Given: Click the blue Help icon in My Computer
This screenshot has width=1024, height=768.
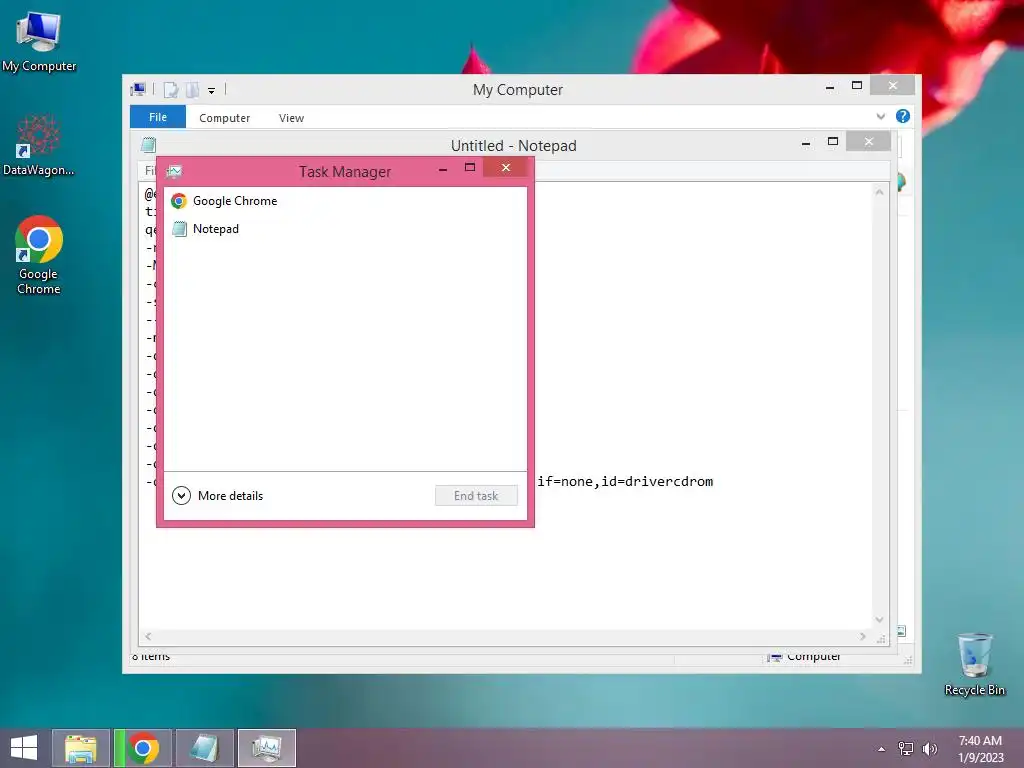Looking at the screenshot, I should pyautogui.click(x=903, y=116).
